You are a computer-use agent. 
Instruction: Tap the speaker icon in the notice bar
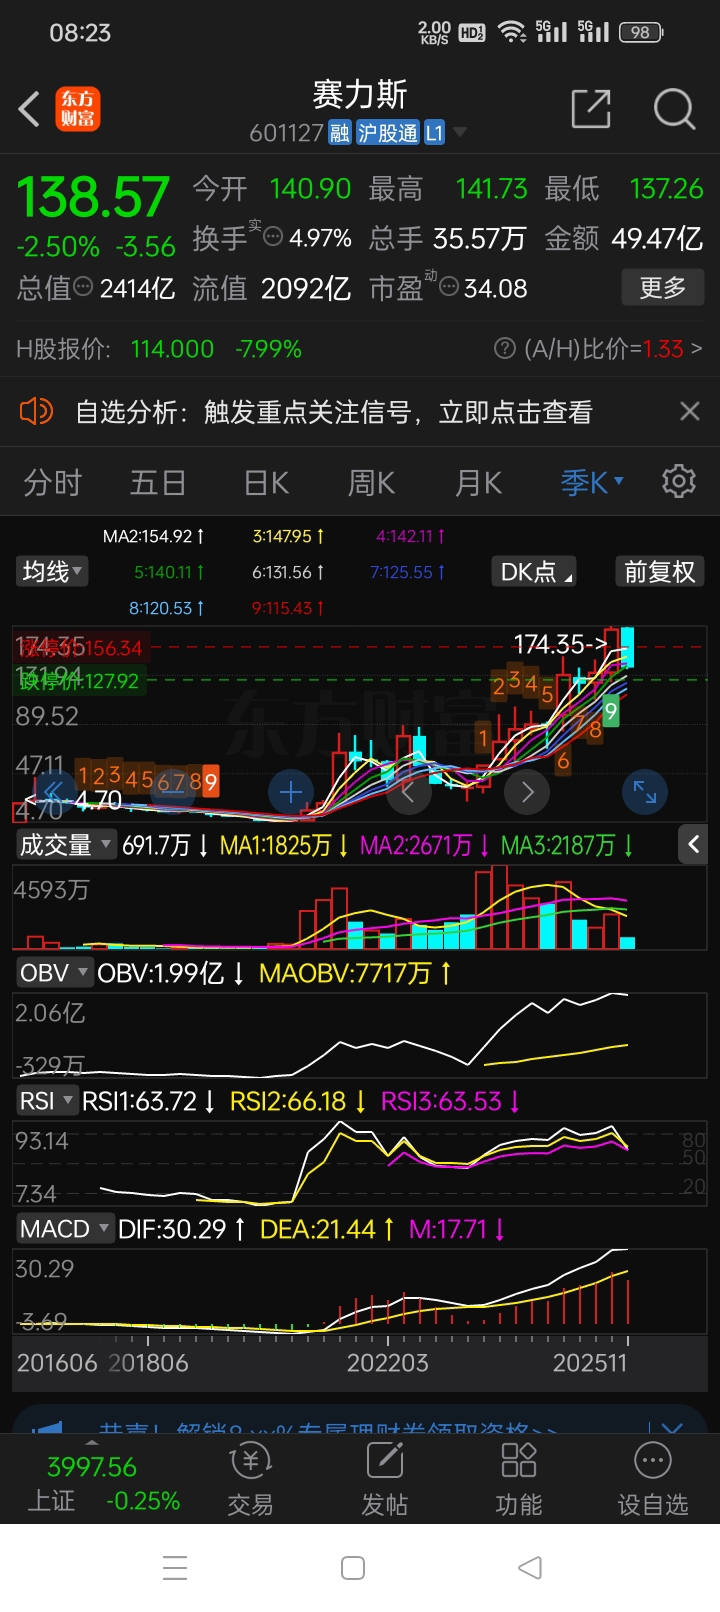pos(36,411)
